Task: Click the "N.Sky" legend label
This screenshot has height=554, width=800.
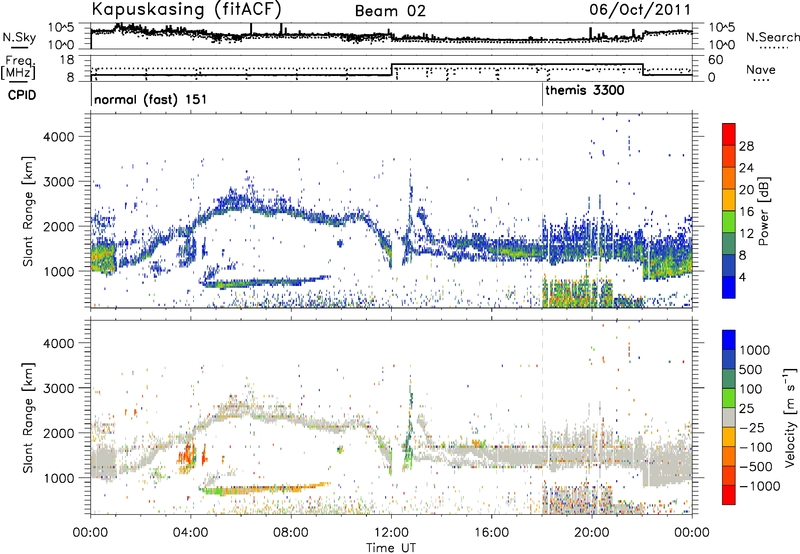Action: [x=19, y=37]
